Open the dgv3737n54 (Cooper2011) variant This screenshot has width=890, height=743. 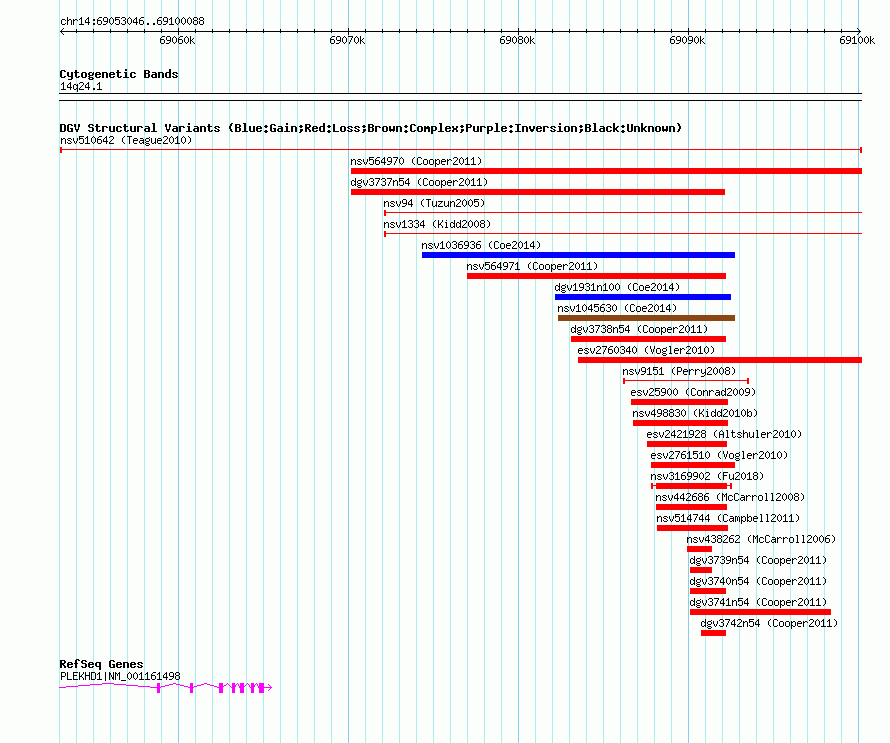(538, 192)
